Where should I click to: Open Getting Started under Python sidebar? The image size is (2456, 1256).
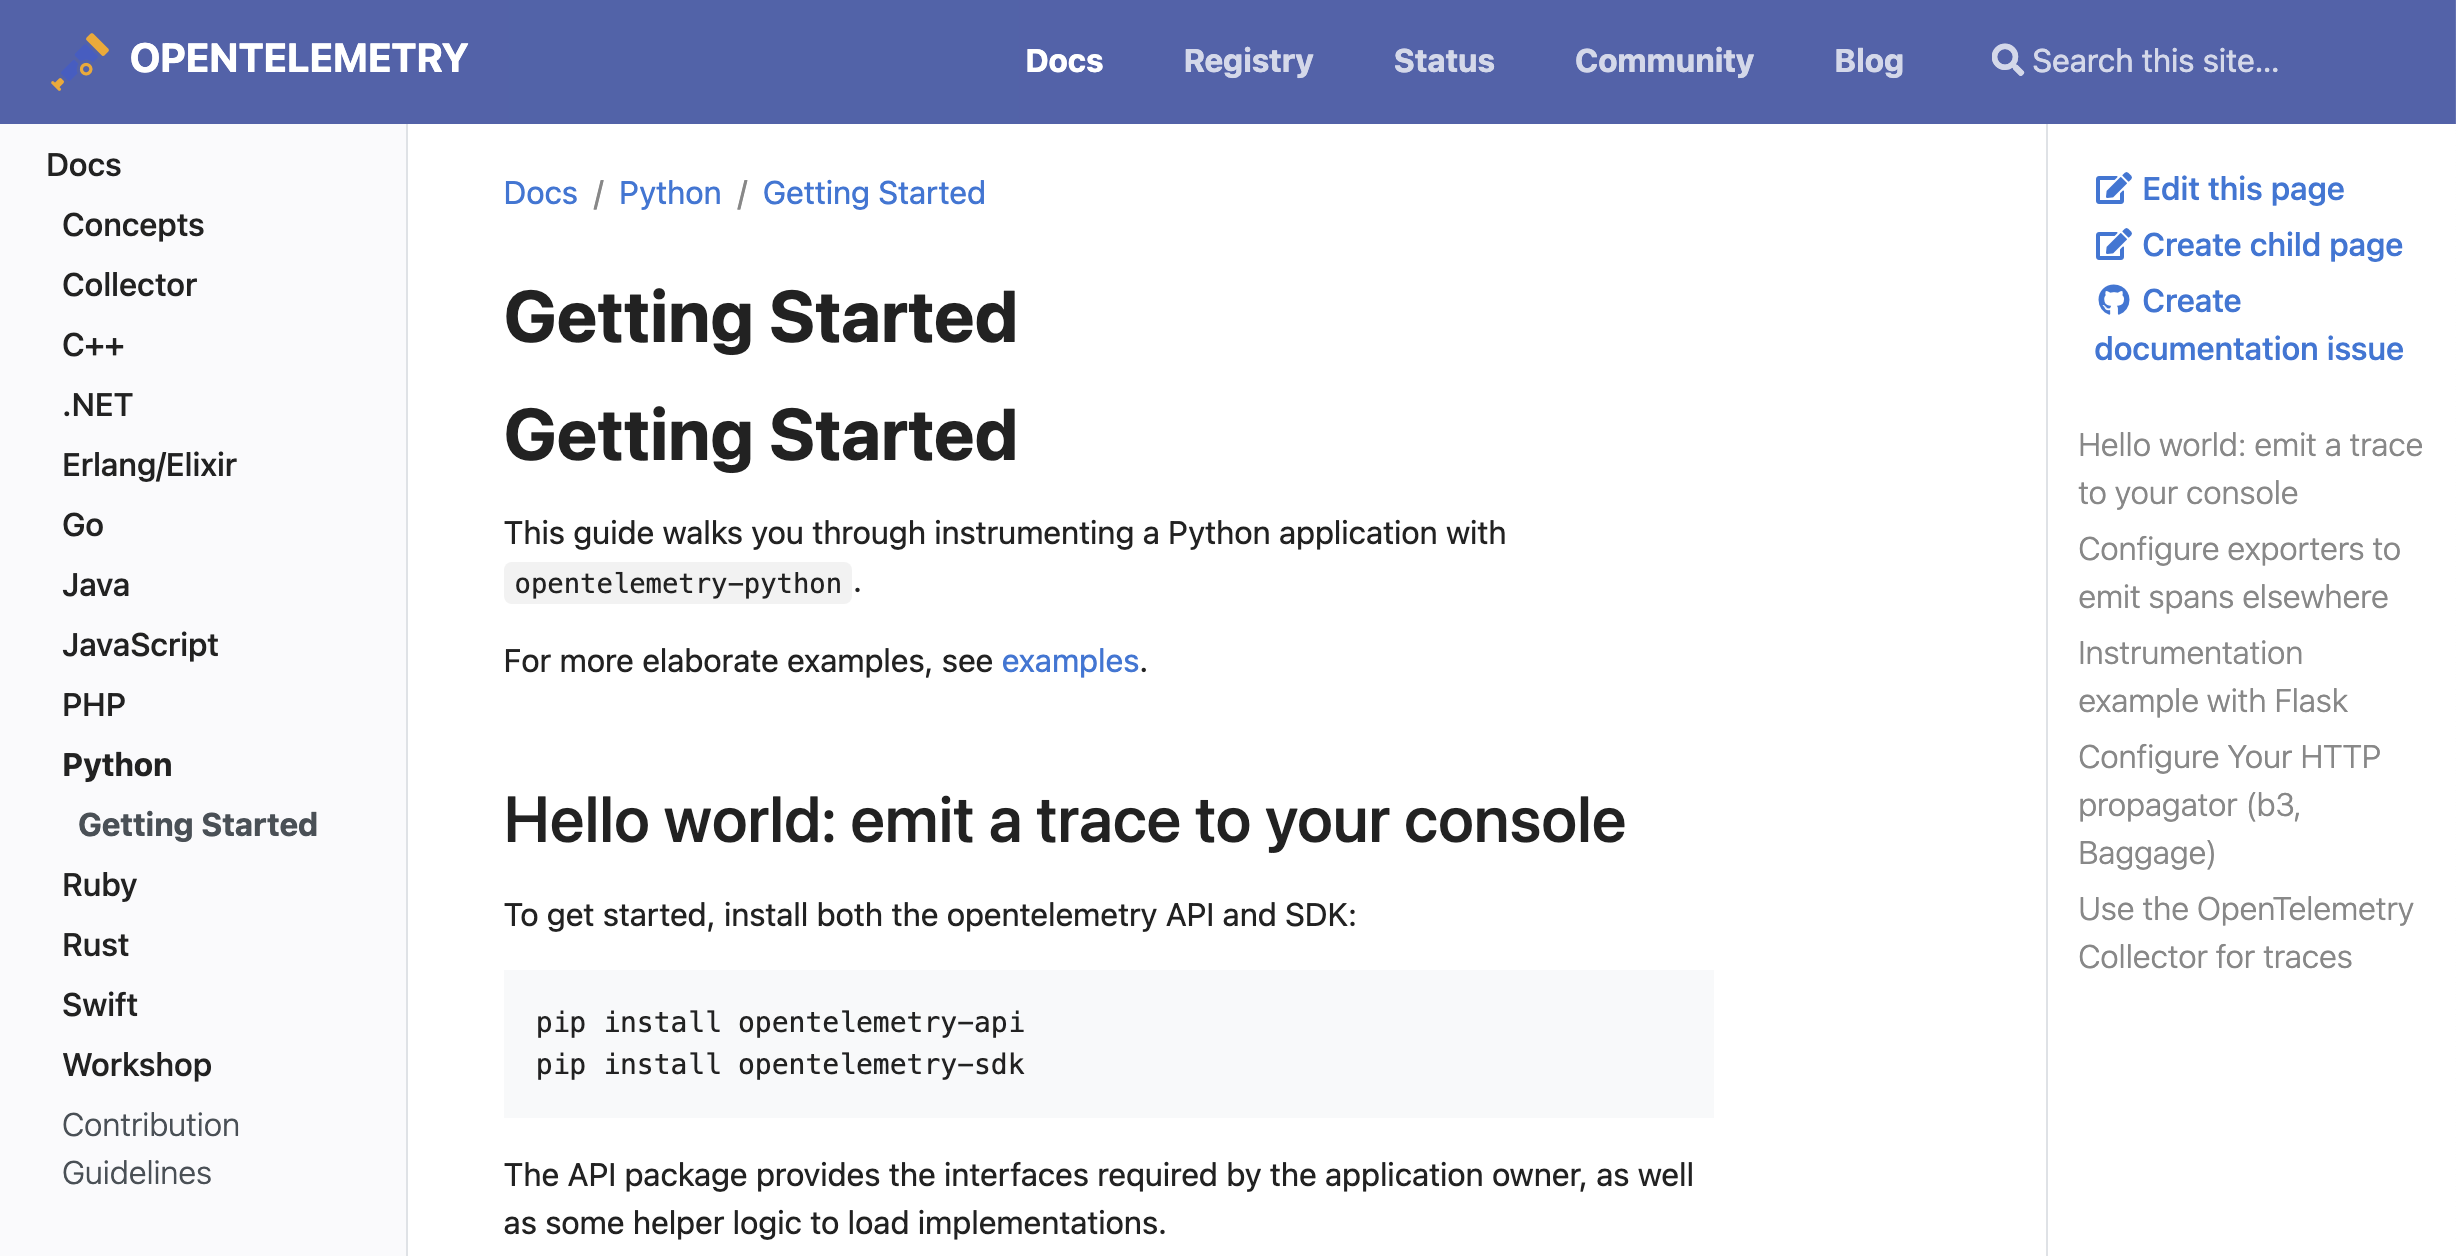coord(198,824)
